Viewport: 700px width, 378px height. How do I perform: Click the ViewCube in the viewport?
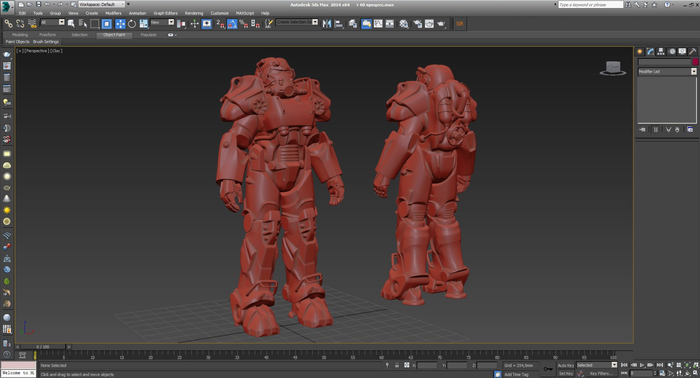tap(612, 68)
